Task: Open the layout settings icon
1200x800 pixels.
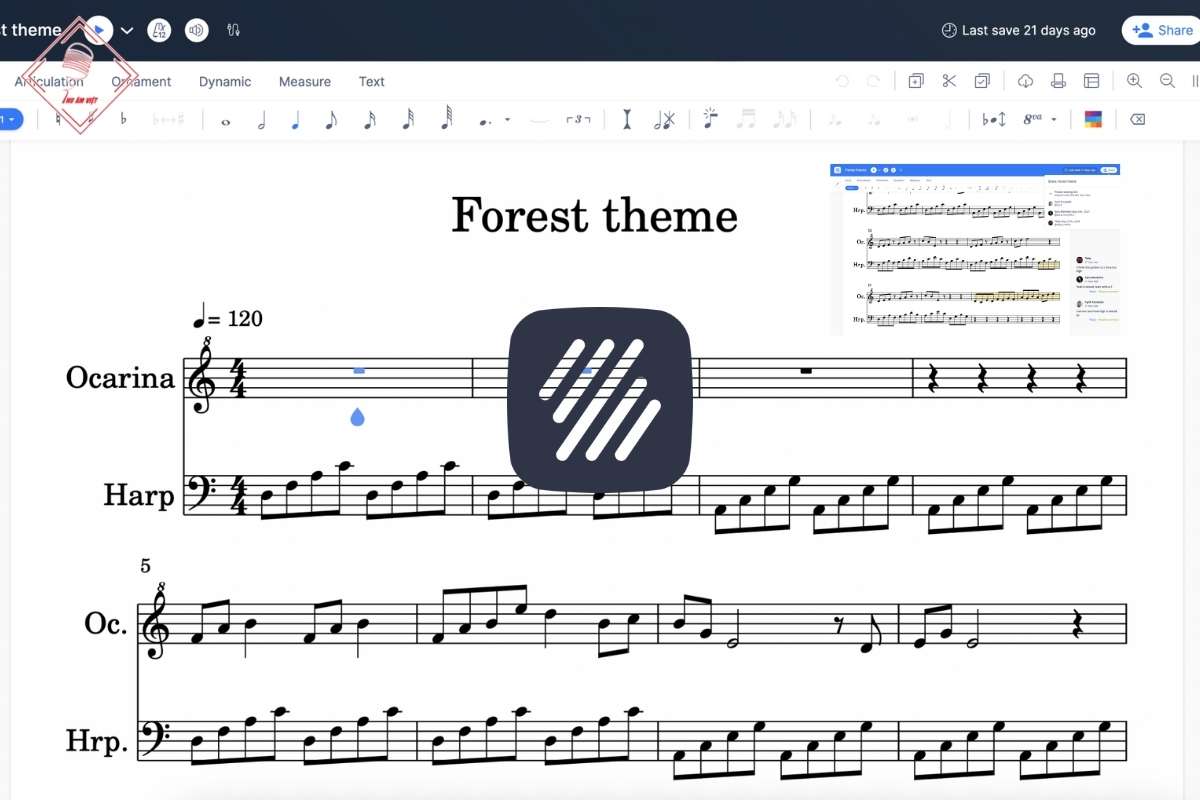Action: [x=1091, y=81]
